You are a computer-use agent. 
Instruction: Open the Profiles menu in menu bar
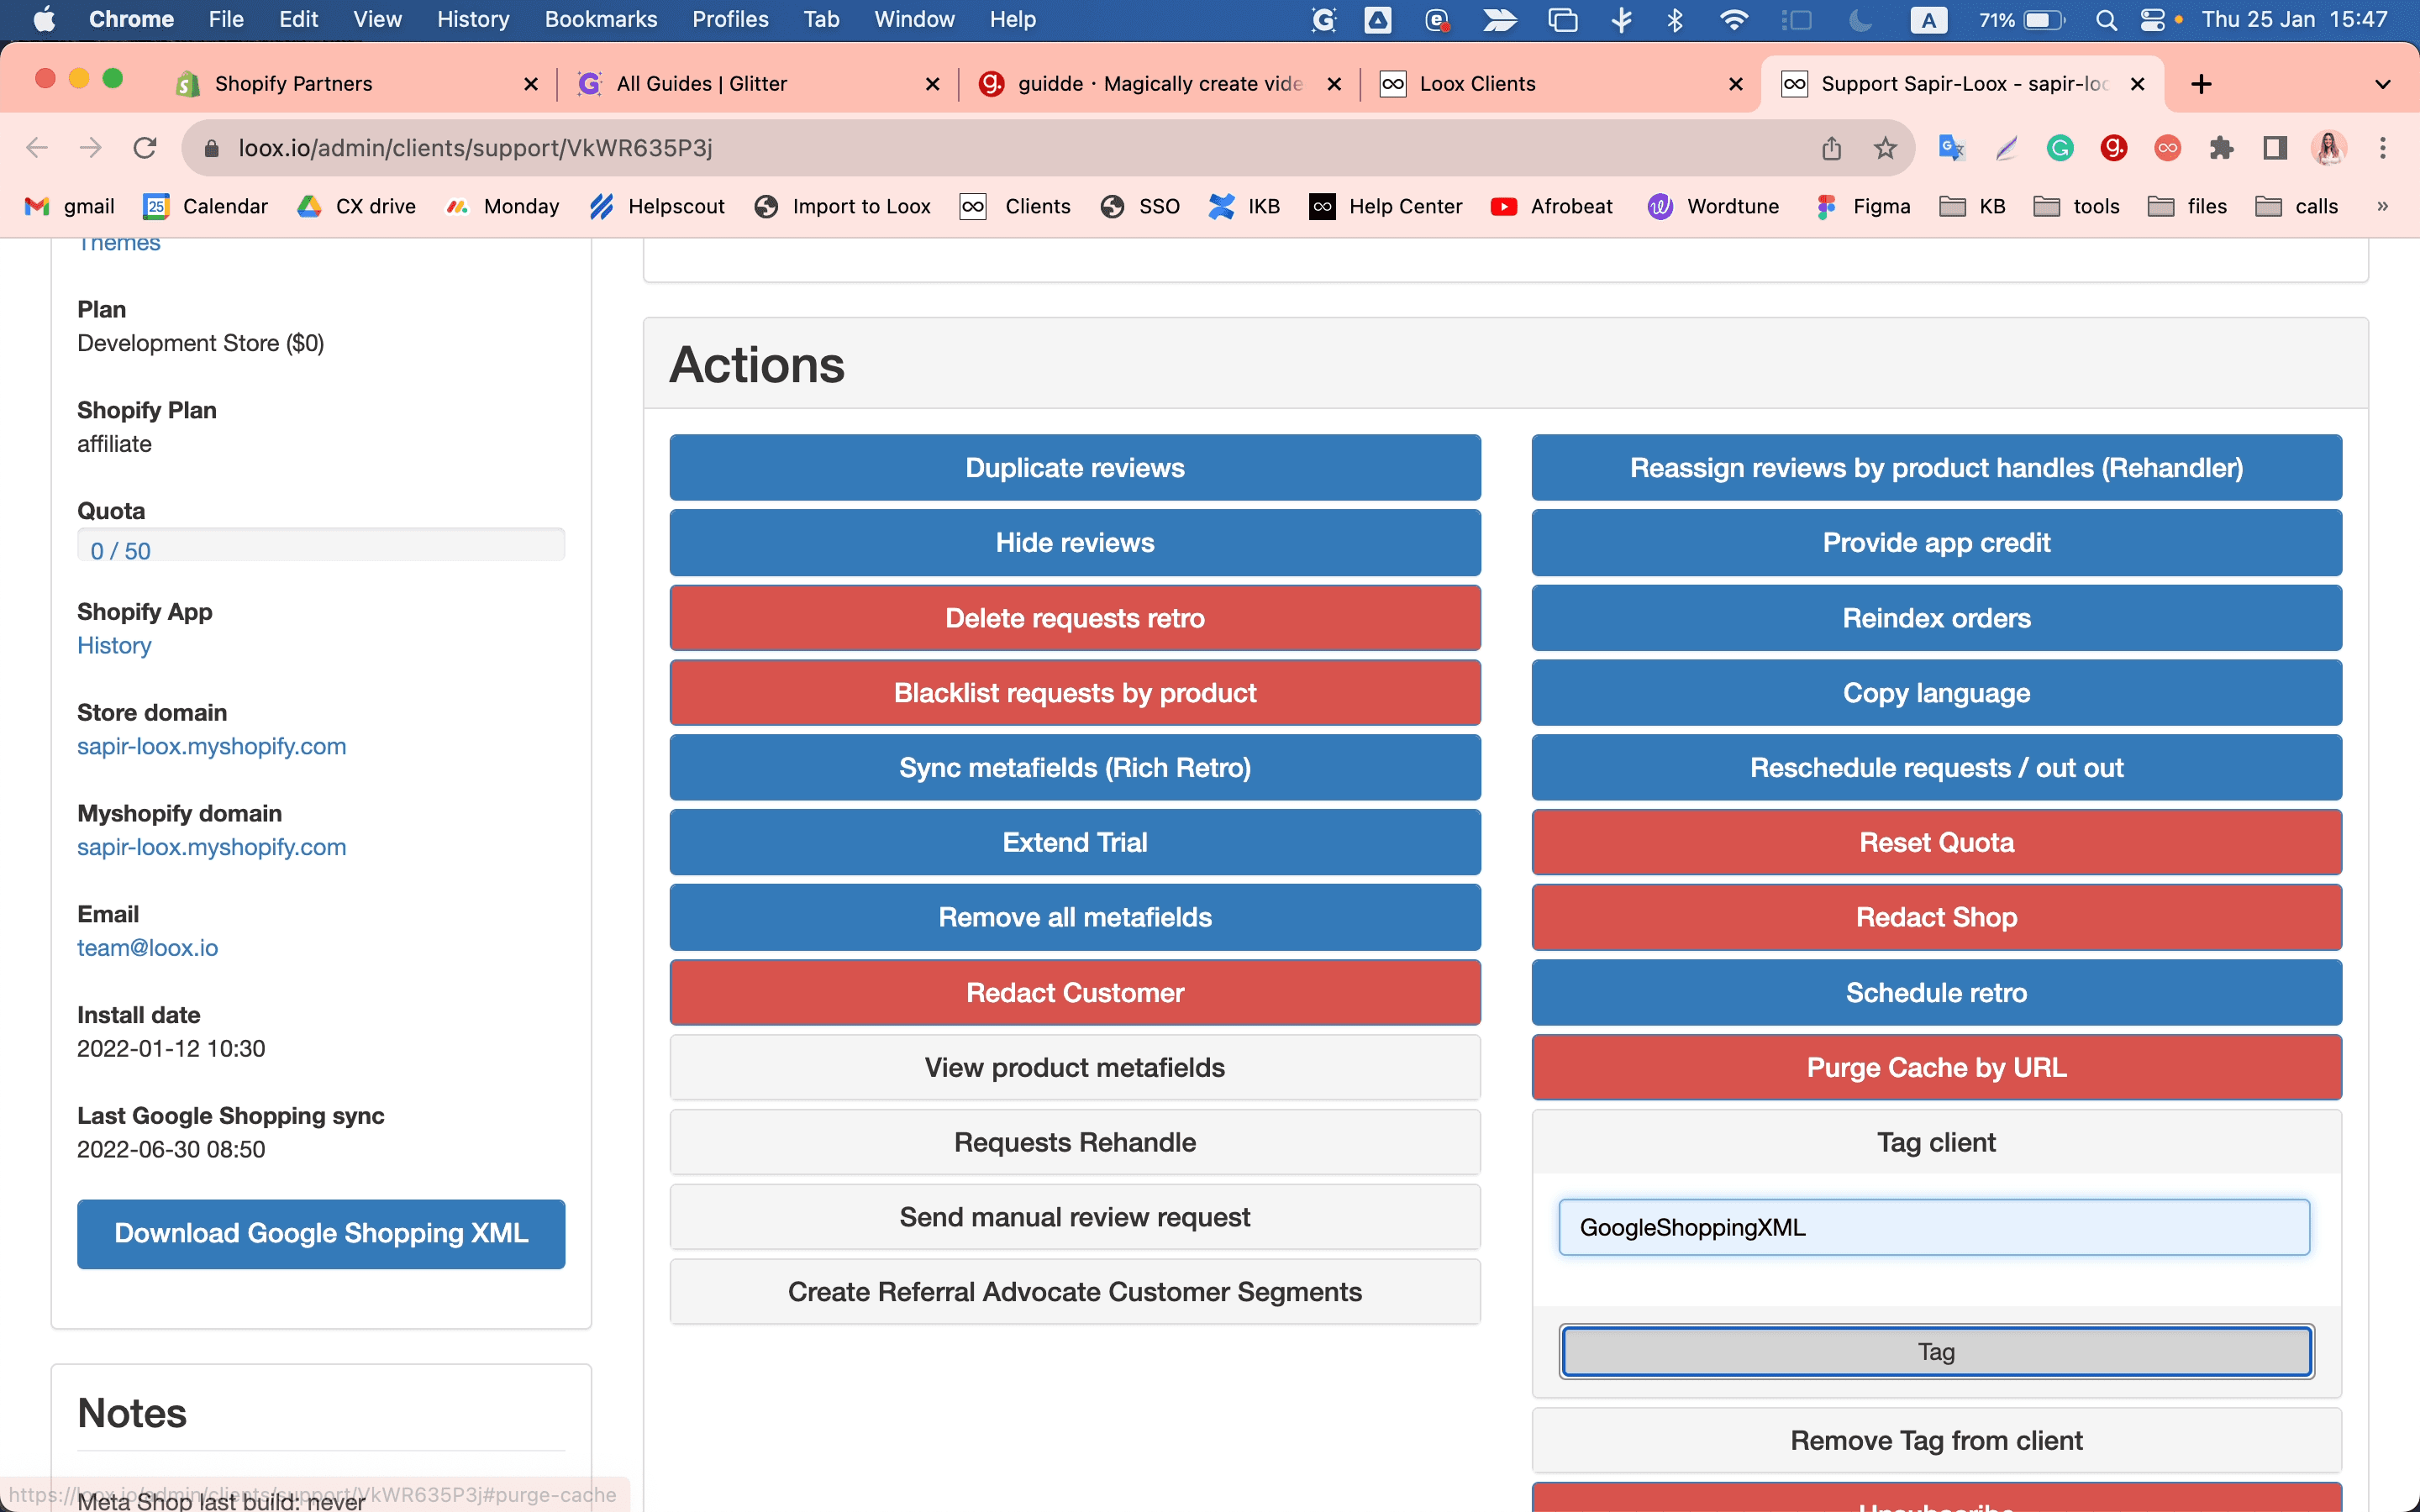click(730, 20)
